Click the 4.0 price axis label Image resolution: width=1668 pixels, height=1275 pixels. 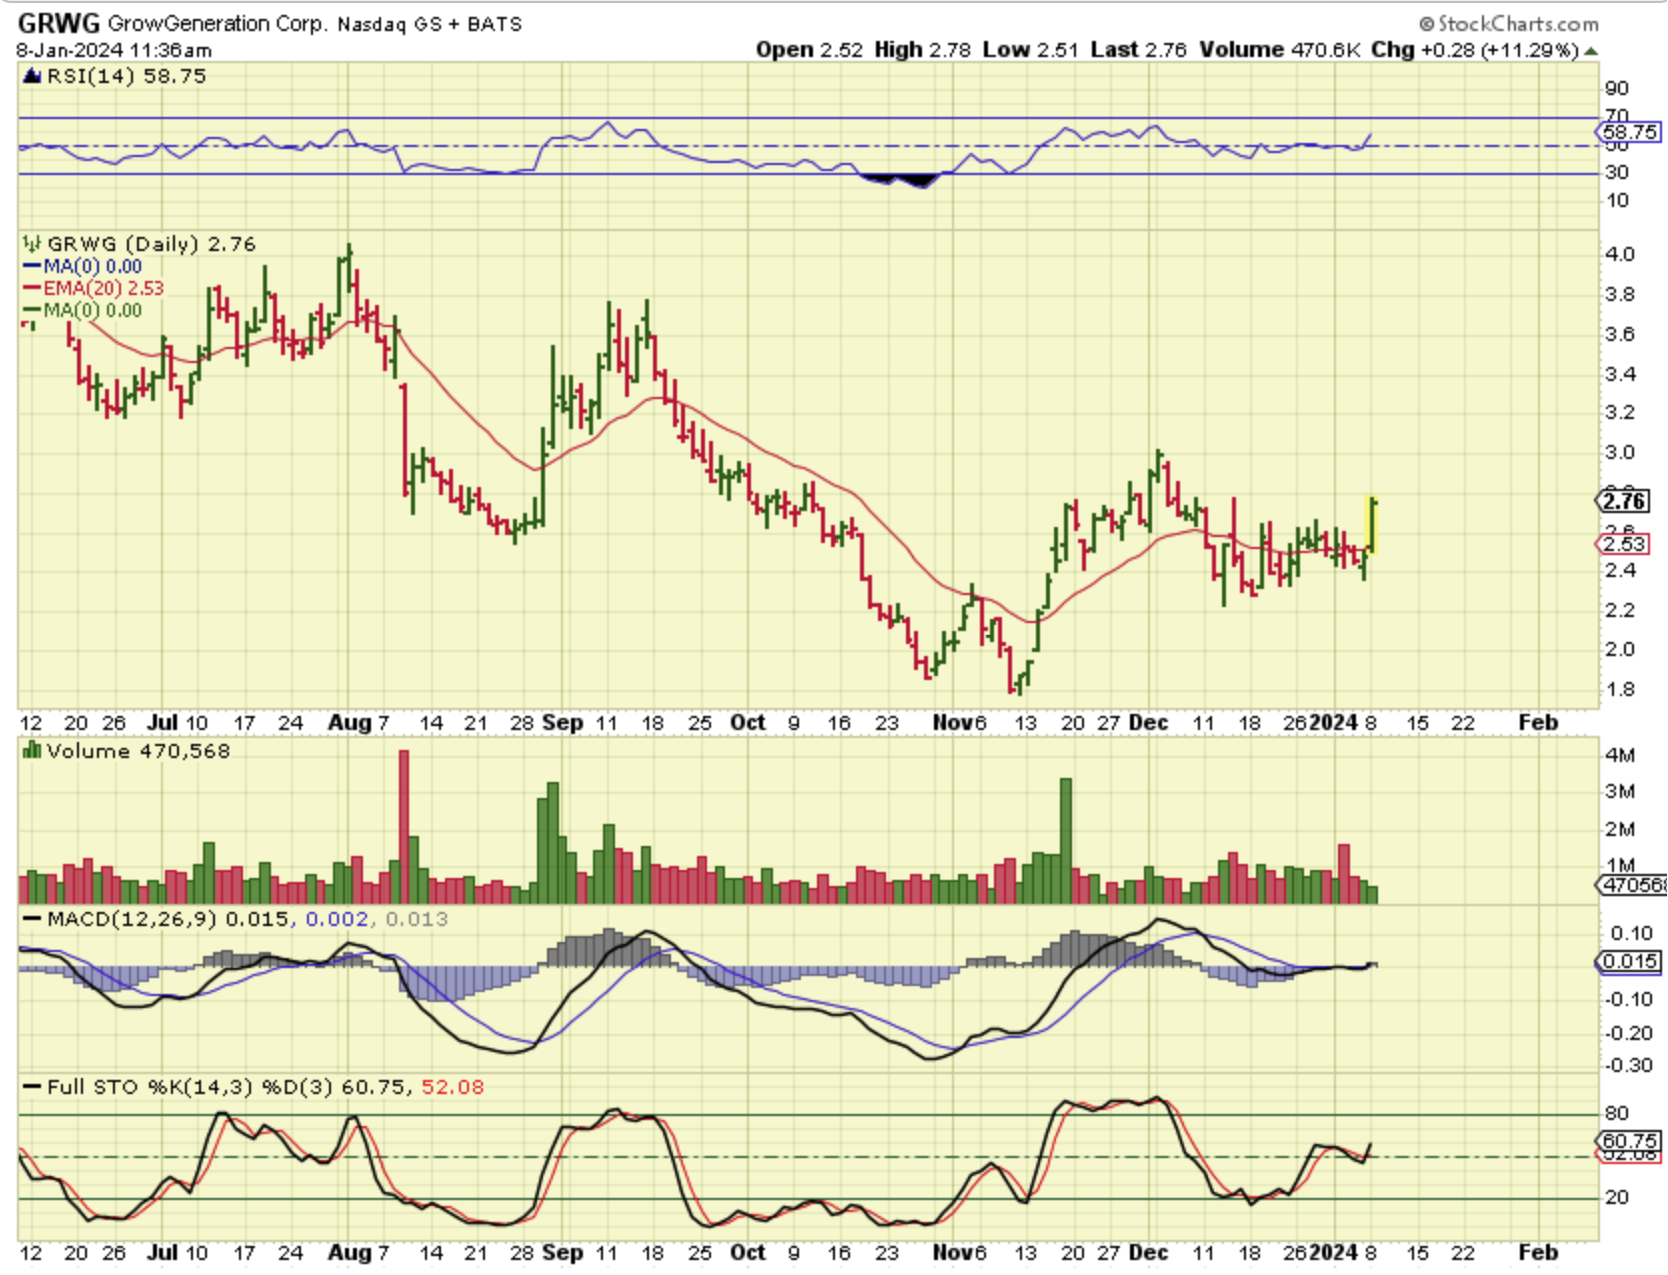pyautogui.click(x=1620, y=254)
